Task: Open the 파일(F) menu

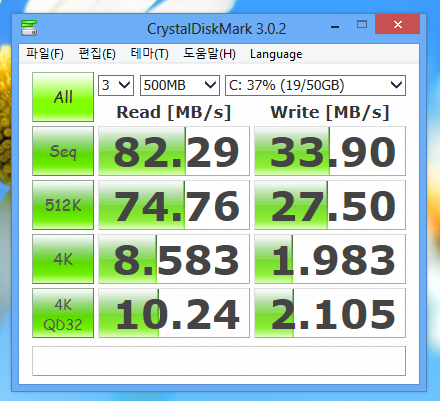Action: click(x=45, y=54)
